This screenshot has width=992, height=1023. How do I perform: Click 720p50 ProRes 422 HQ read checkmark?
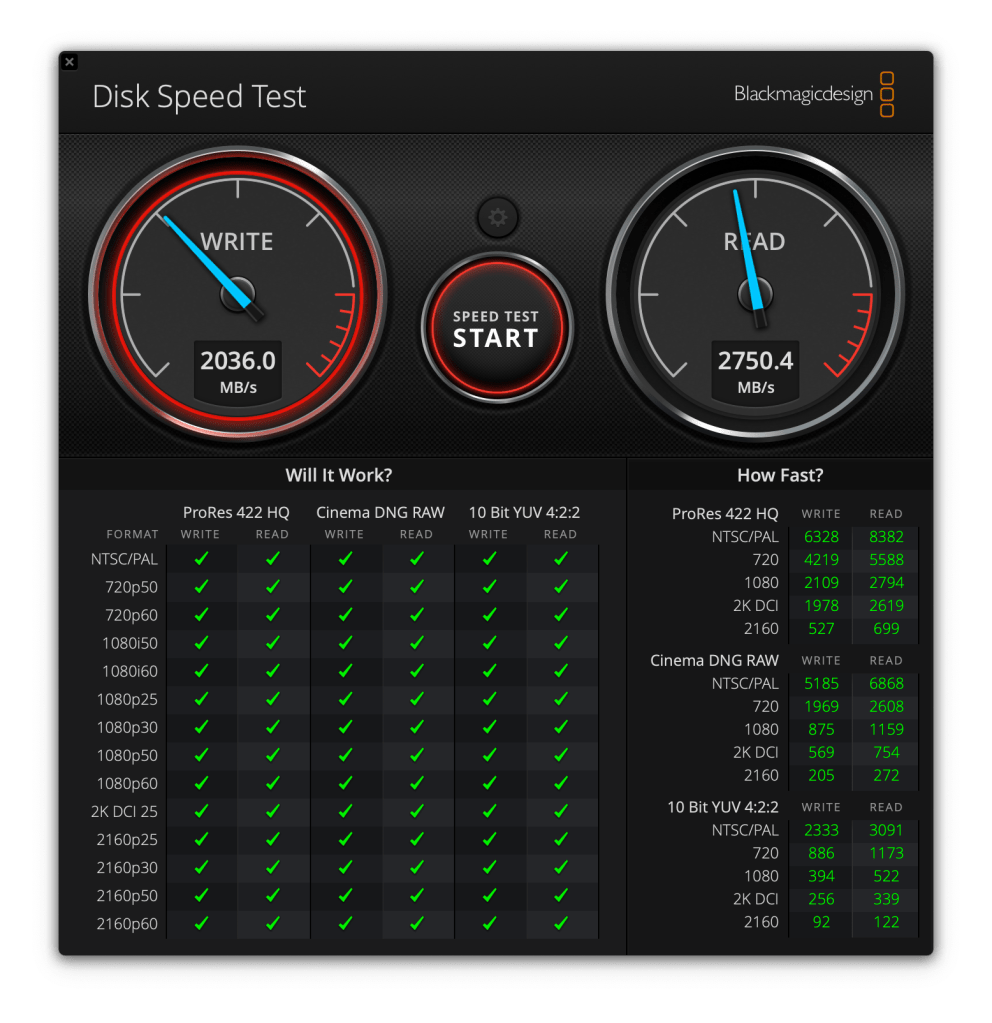click(273, 587)
